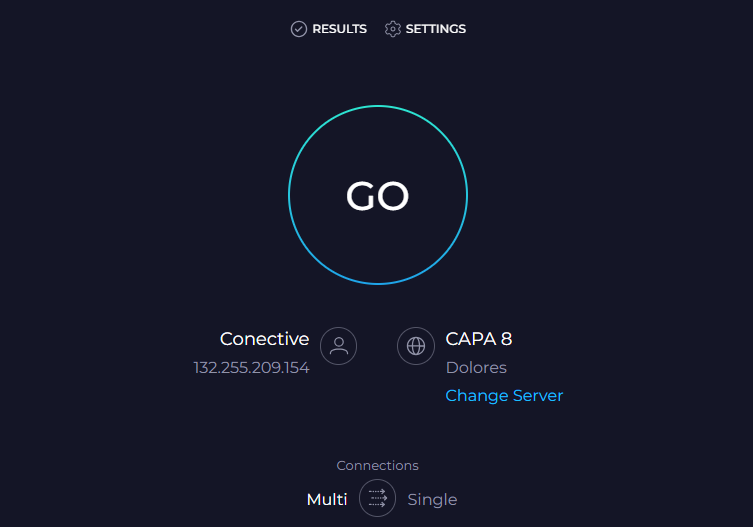This screenshot has width=753, height=527.
Task: Start the speed test with GO
Action: [378, 196]
